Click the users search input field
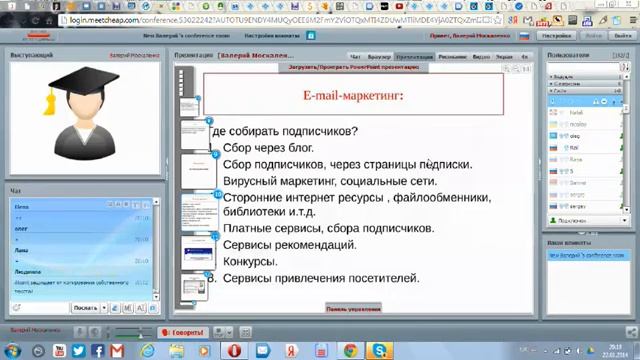The height and width of the screenshot is (360, 640). [583, 67]
